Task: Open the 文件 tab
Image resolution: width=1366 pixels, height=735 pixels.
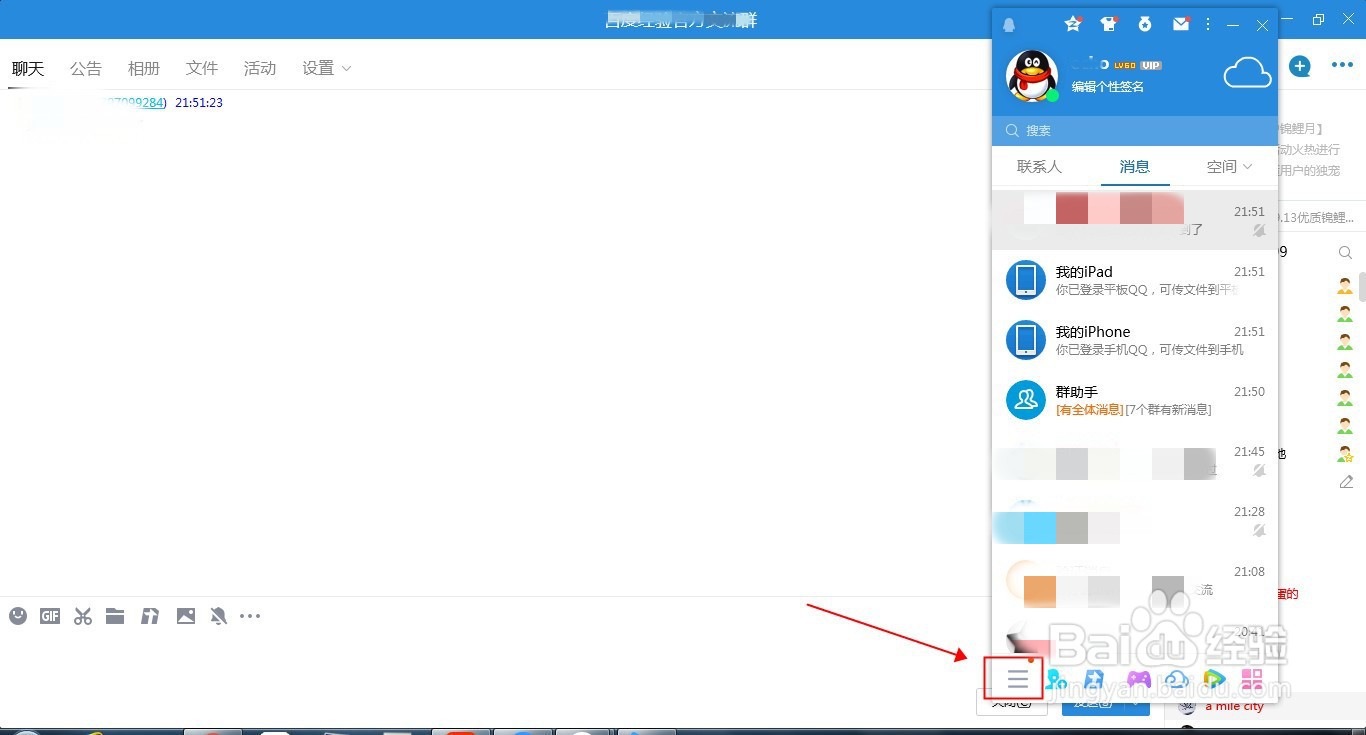Action: (202, 68)
